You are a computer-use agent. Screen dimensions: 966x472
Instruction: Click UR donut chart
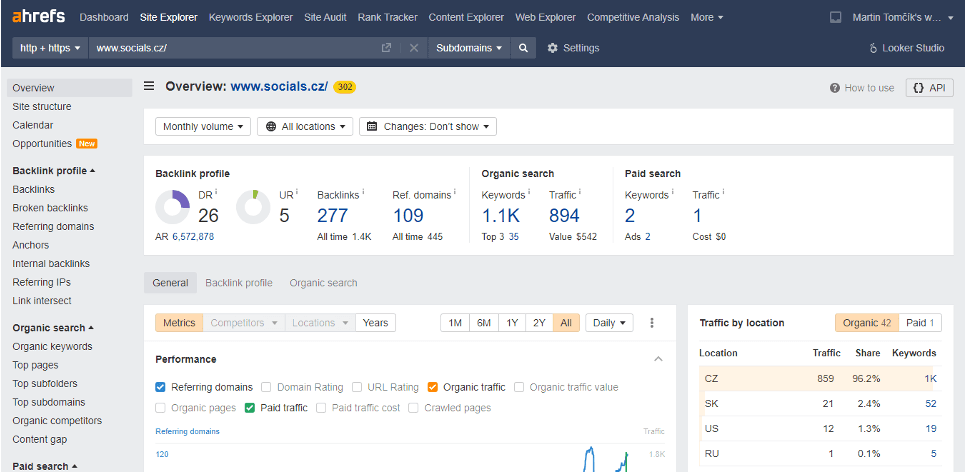coord(253,207)
